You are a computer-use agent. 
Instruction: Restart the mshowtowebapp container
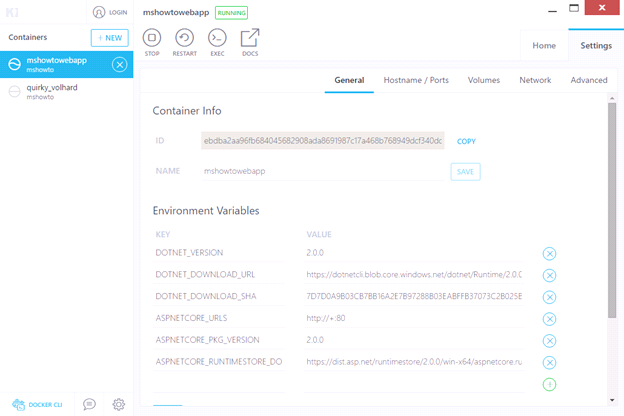[x=184, y=38]
